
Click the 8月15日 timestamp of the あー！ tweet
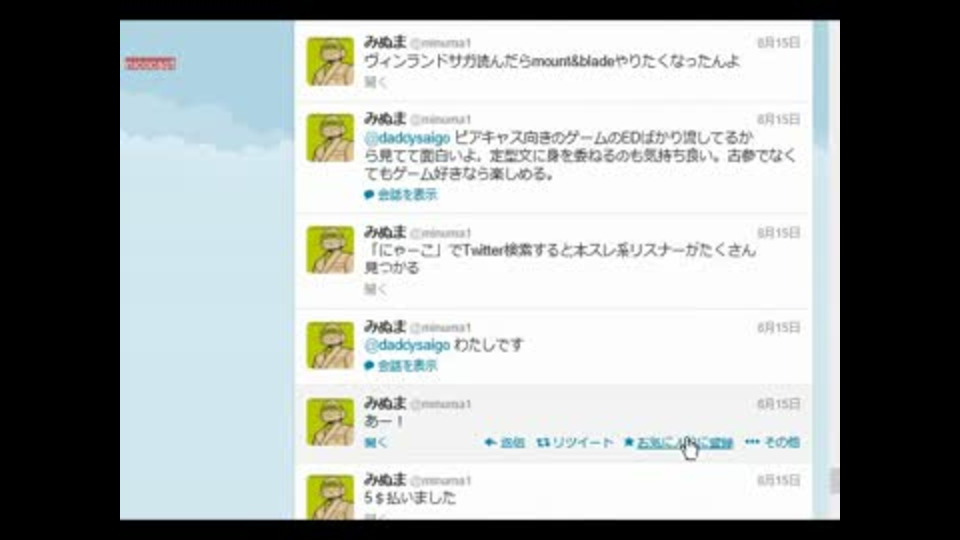778,404
